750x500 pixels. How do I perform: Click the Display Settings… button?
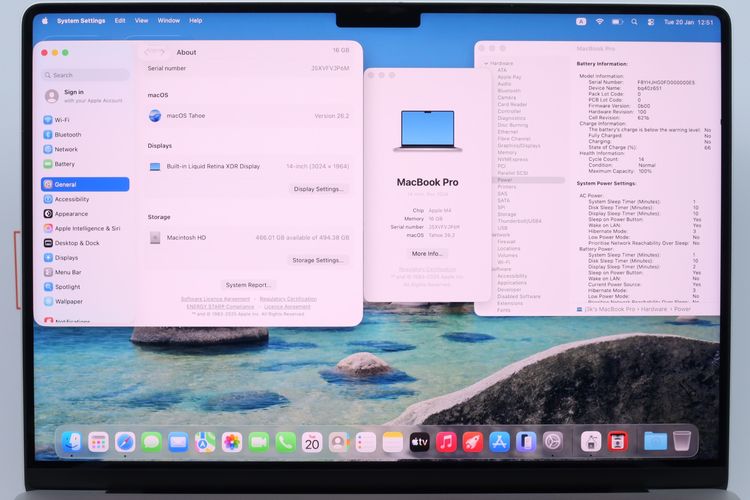click(319, 189)
